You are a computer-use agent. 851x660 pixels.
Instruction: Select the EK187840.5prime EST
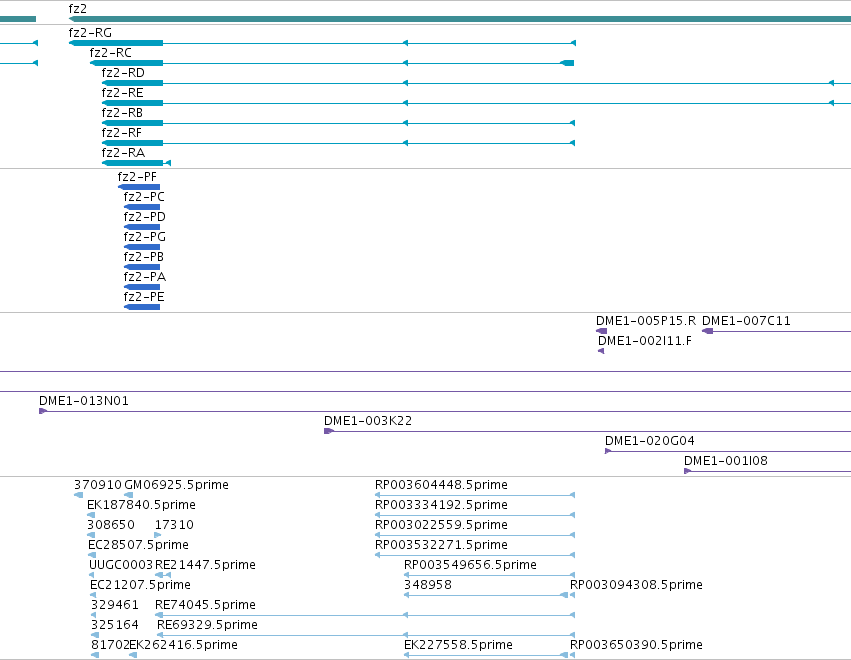pos(91,515)
